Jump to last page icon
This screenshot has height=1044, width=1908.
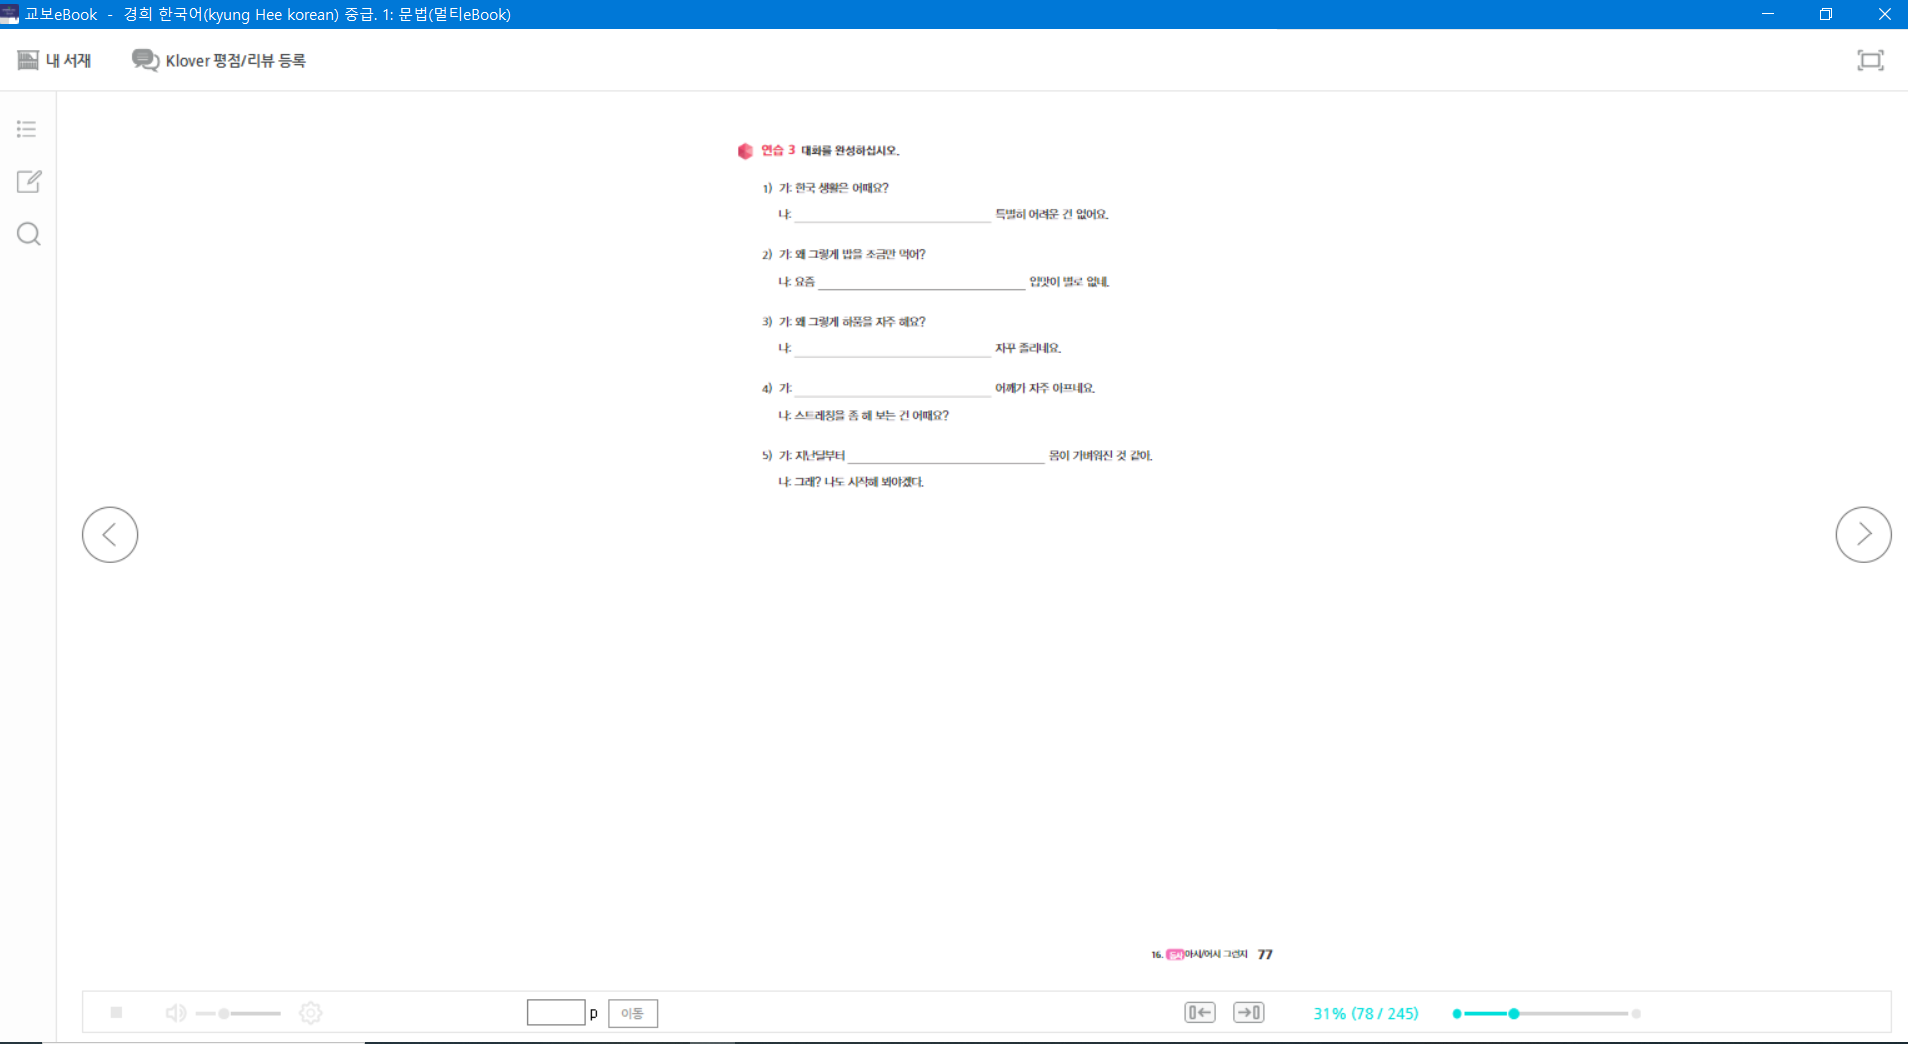point(1248,1013)
